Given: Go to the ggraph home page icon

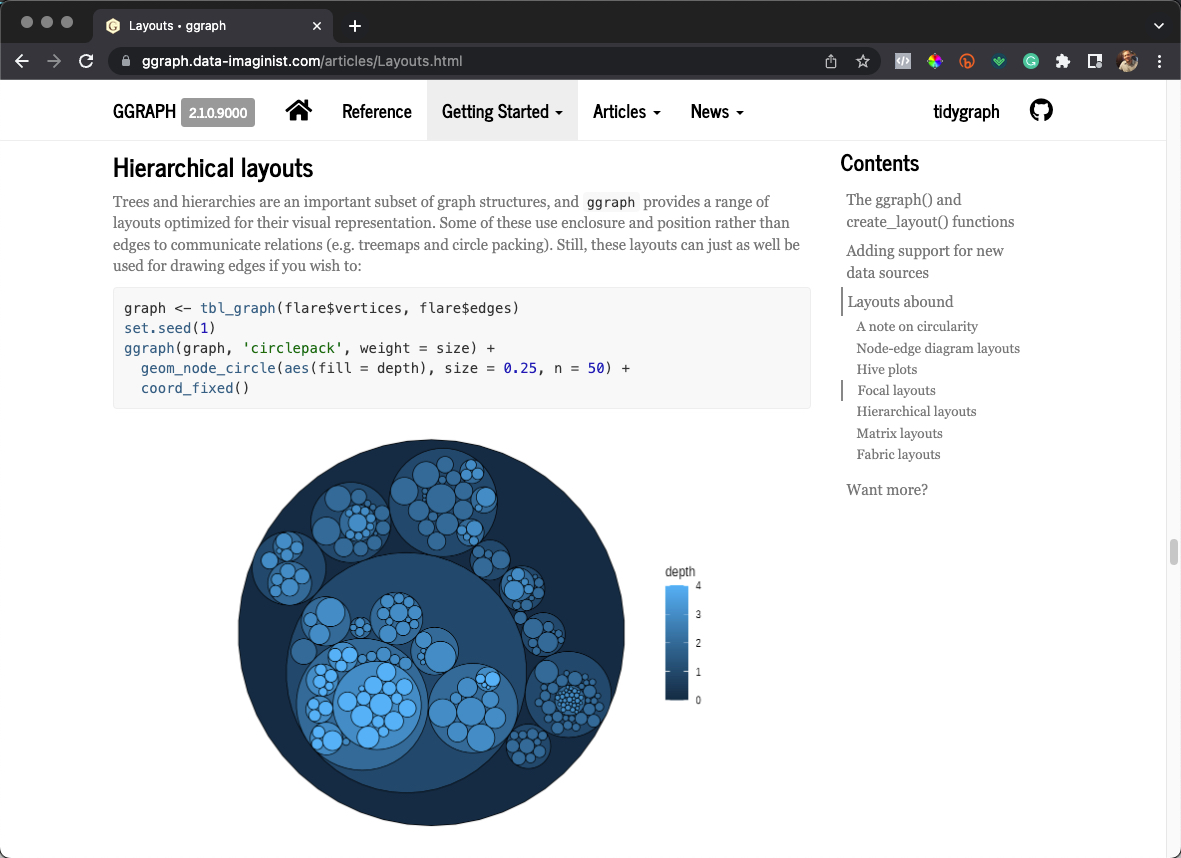Looking at the screenshot, I should pos(298,111).
